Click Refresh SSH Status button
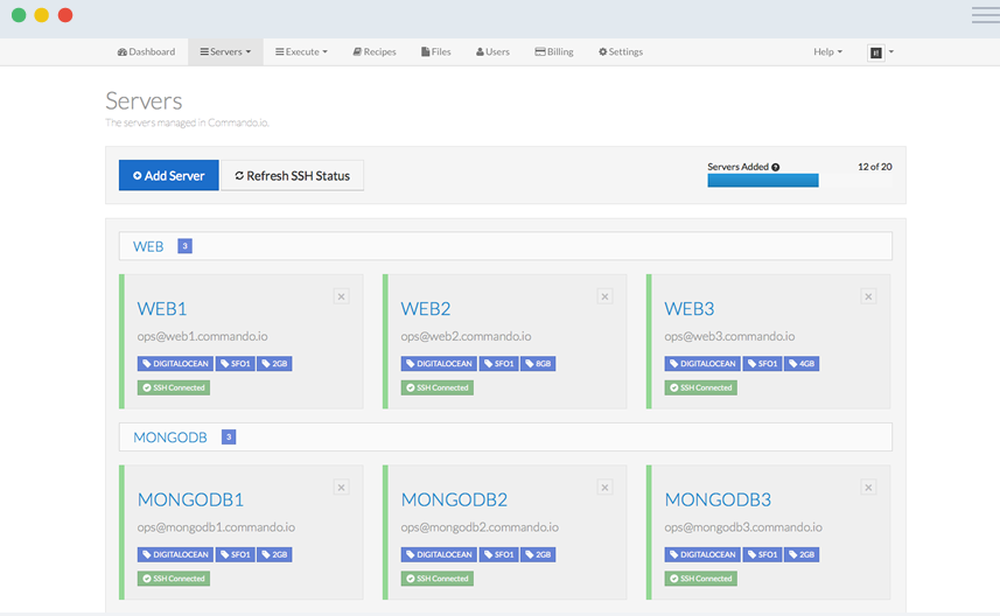Screen dimensions: 1000x616 pos(293,175)
